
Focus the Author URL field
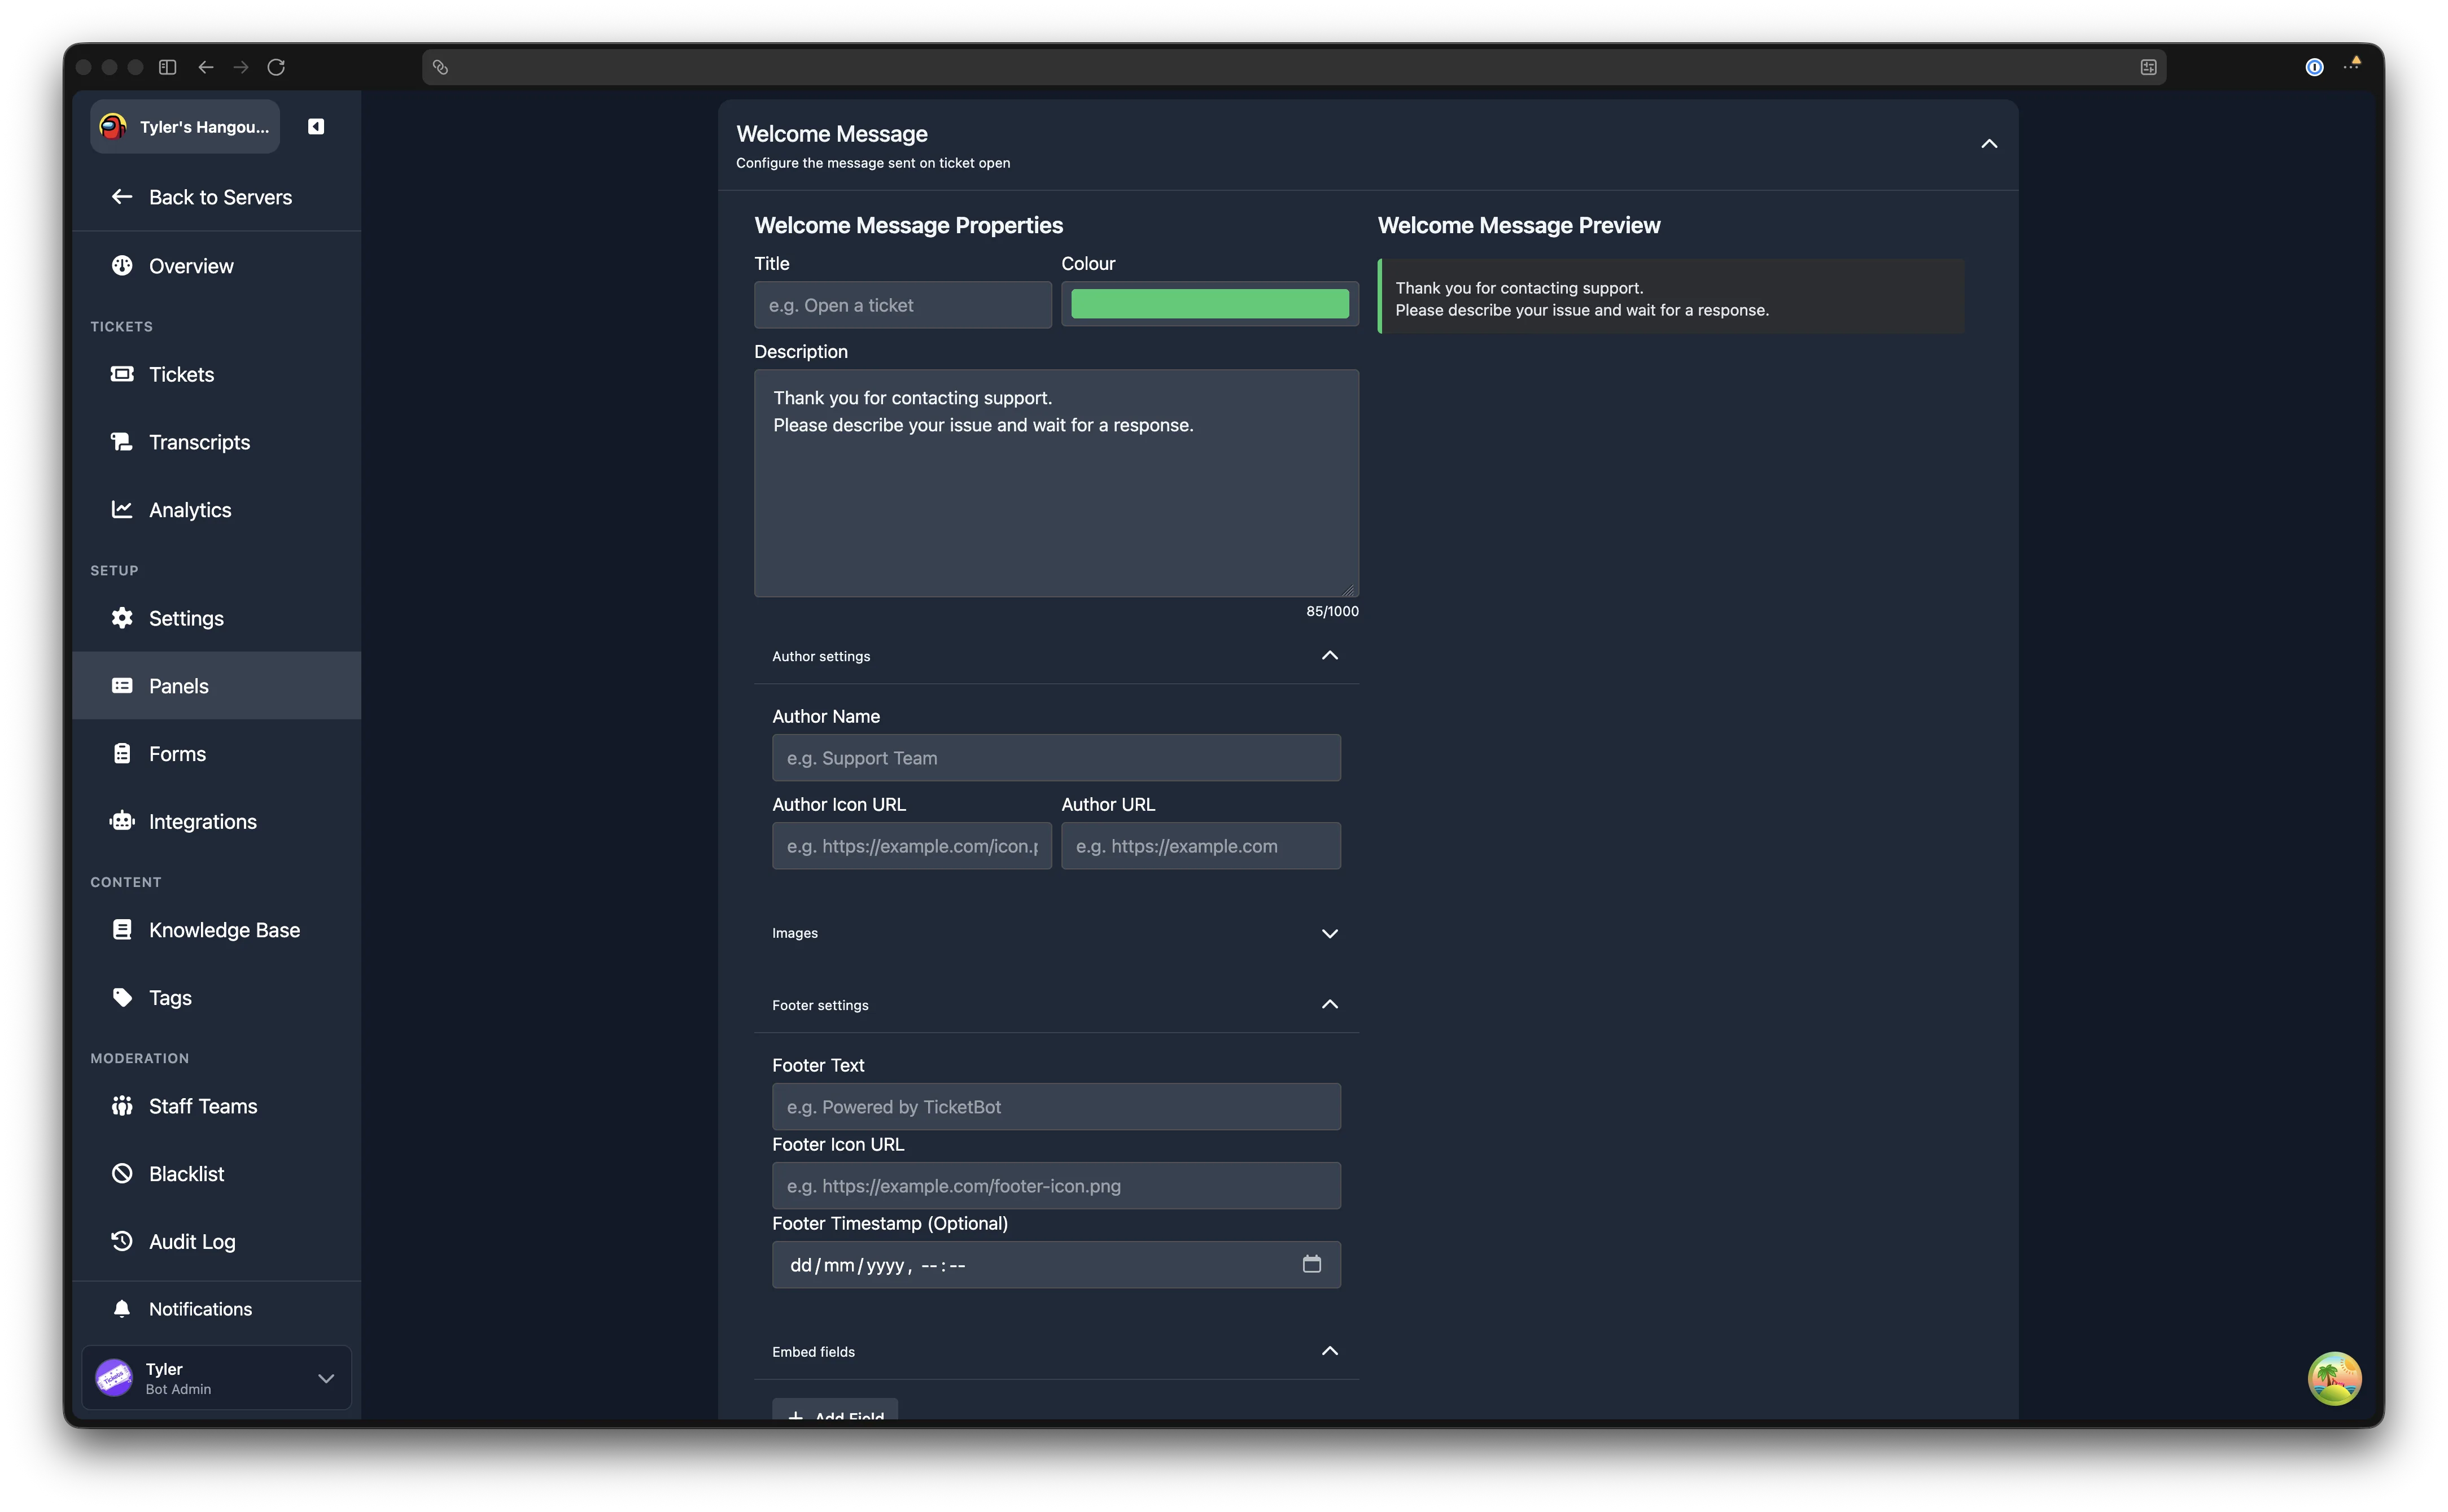click(1201, 846)
